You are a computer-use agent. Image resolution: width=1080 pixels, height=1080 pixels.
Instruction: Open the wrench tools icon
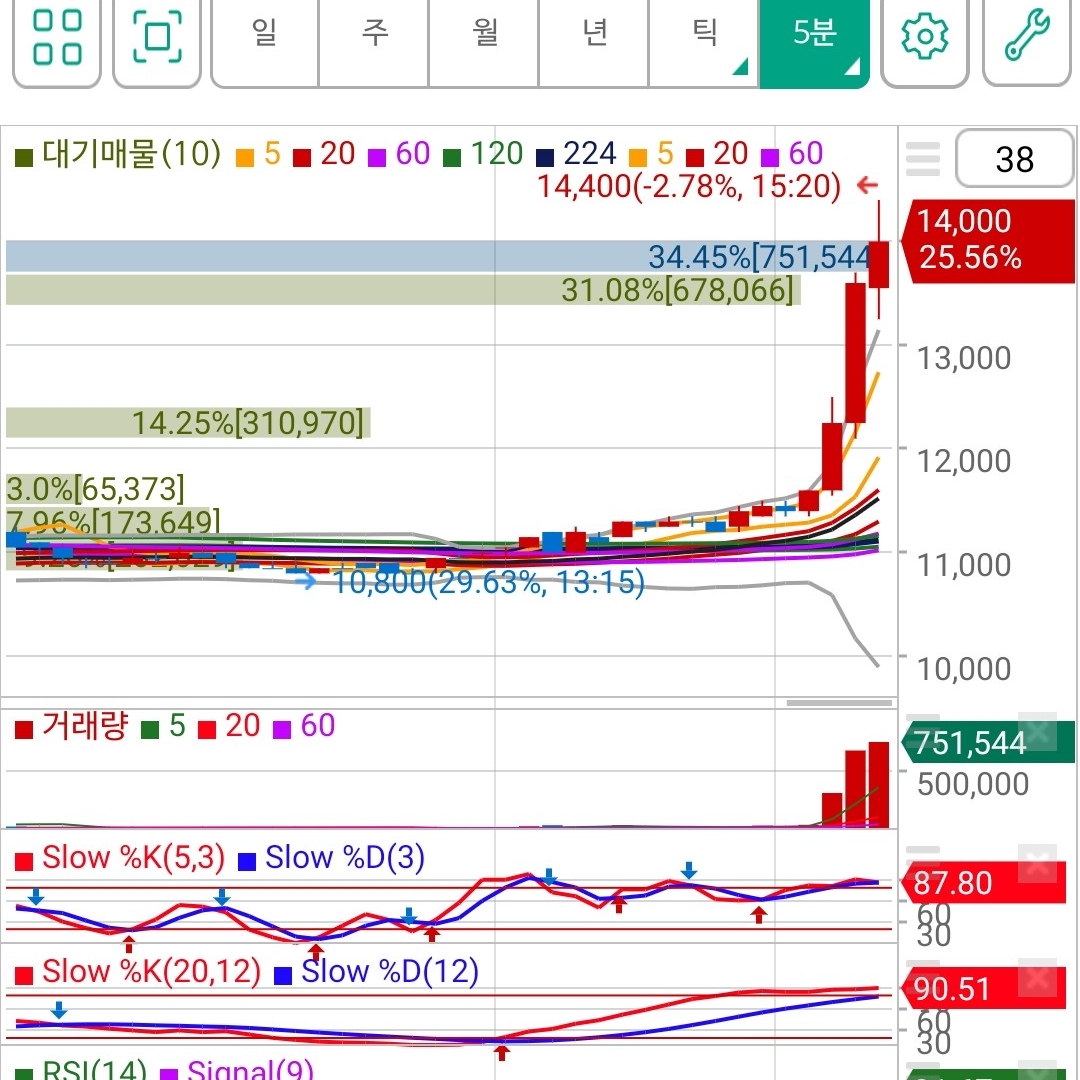[x=1026, y=37]
